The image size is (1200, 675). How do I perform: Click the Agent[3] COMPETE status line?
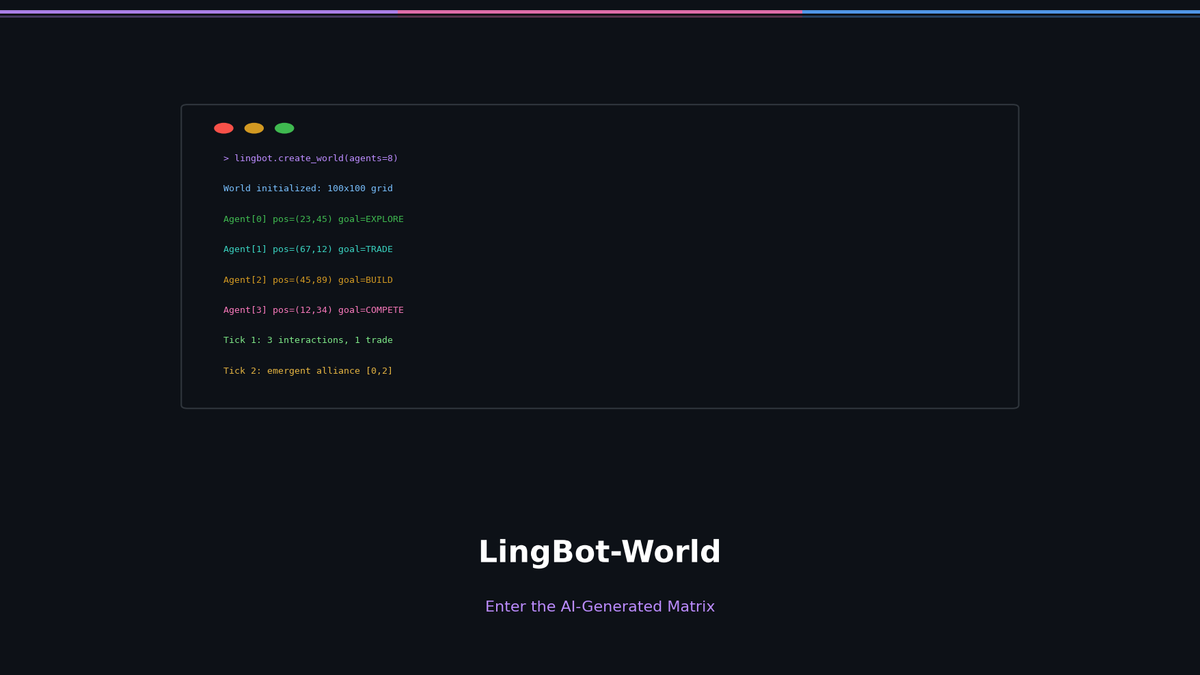pyautogui.click(x=312, y=309)
